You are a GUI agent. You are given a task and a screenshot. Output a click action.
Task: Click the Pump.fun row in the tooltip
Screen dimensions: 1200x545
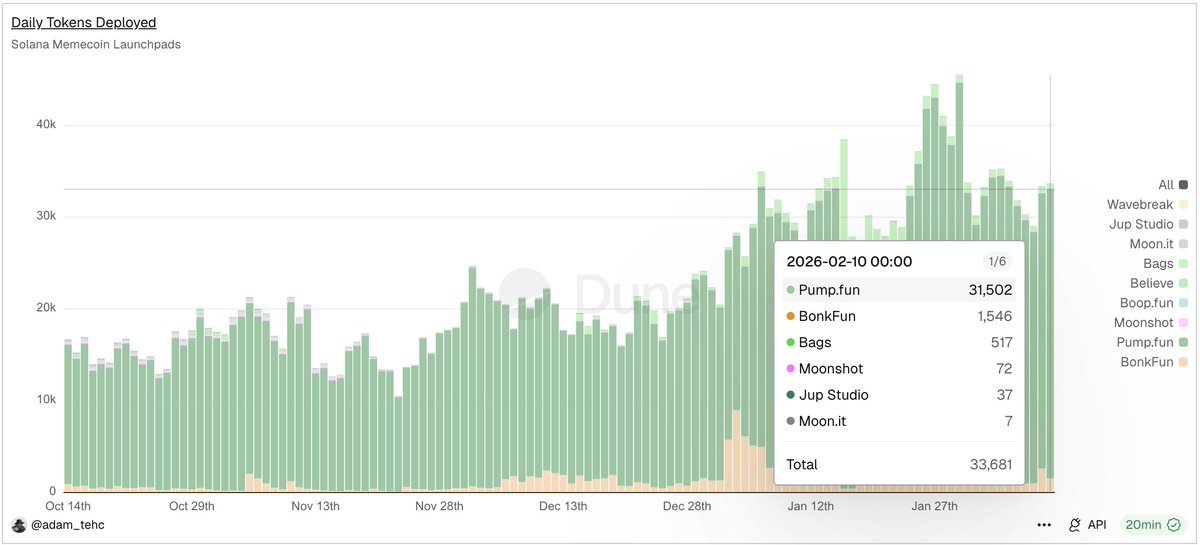click(x=899, y=290)
